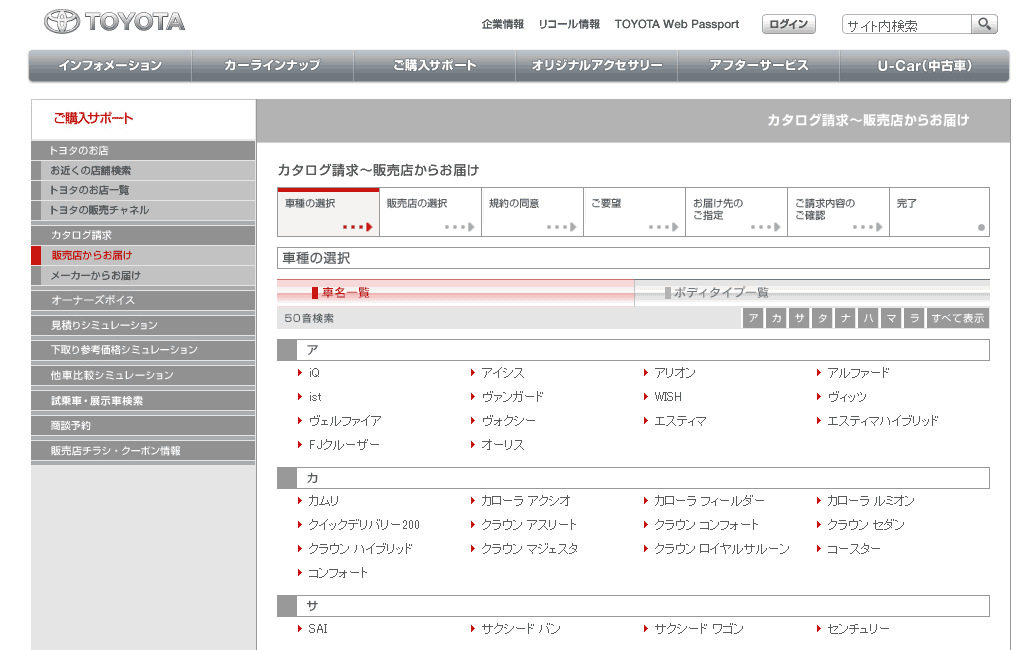
Task: Jump to the タ kana index button
Action: tap(823, 318)
